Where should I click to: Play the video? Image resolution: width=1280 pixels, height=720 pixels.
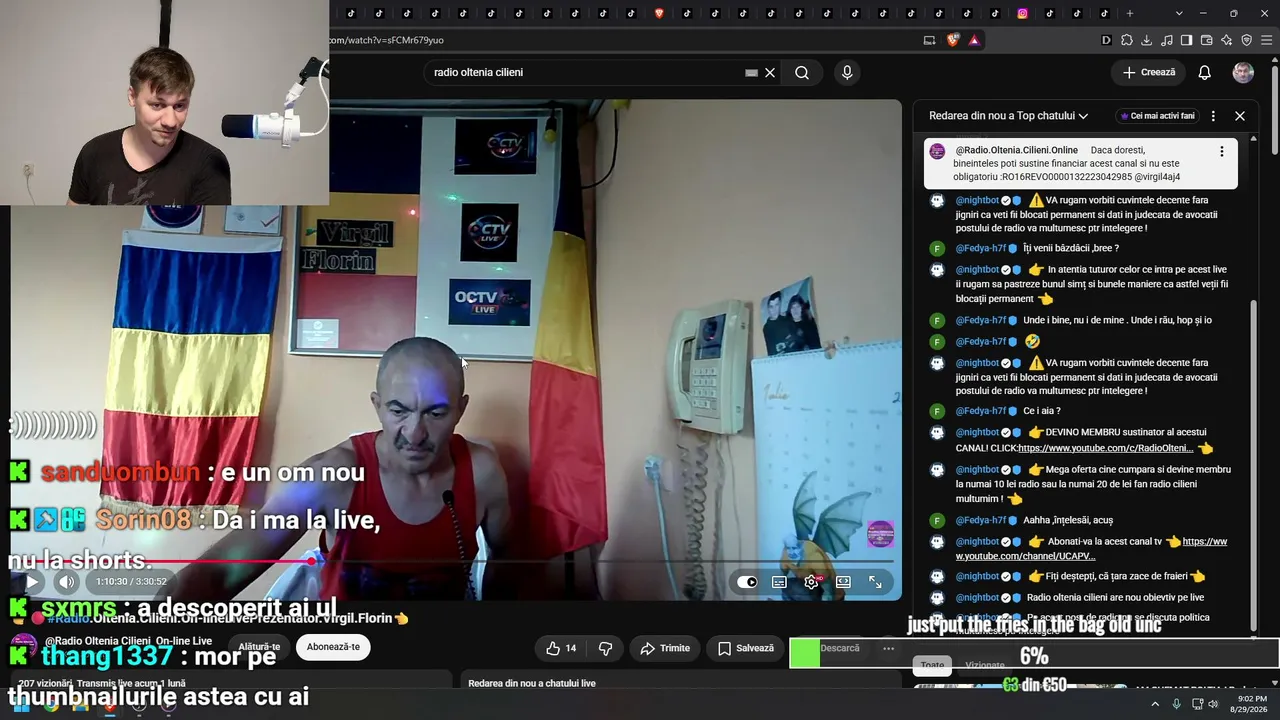tap(32, 582)
